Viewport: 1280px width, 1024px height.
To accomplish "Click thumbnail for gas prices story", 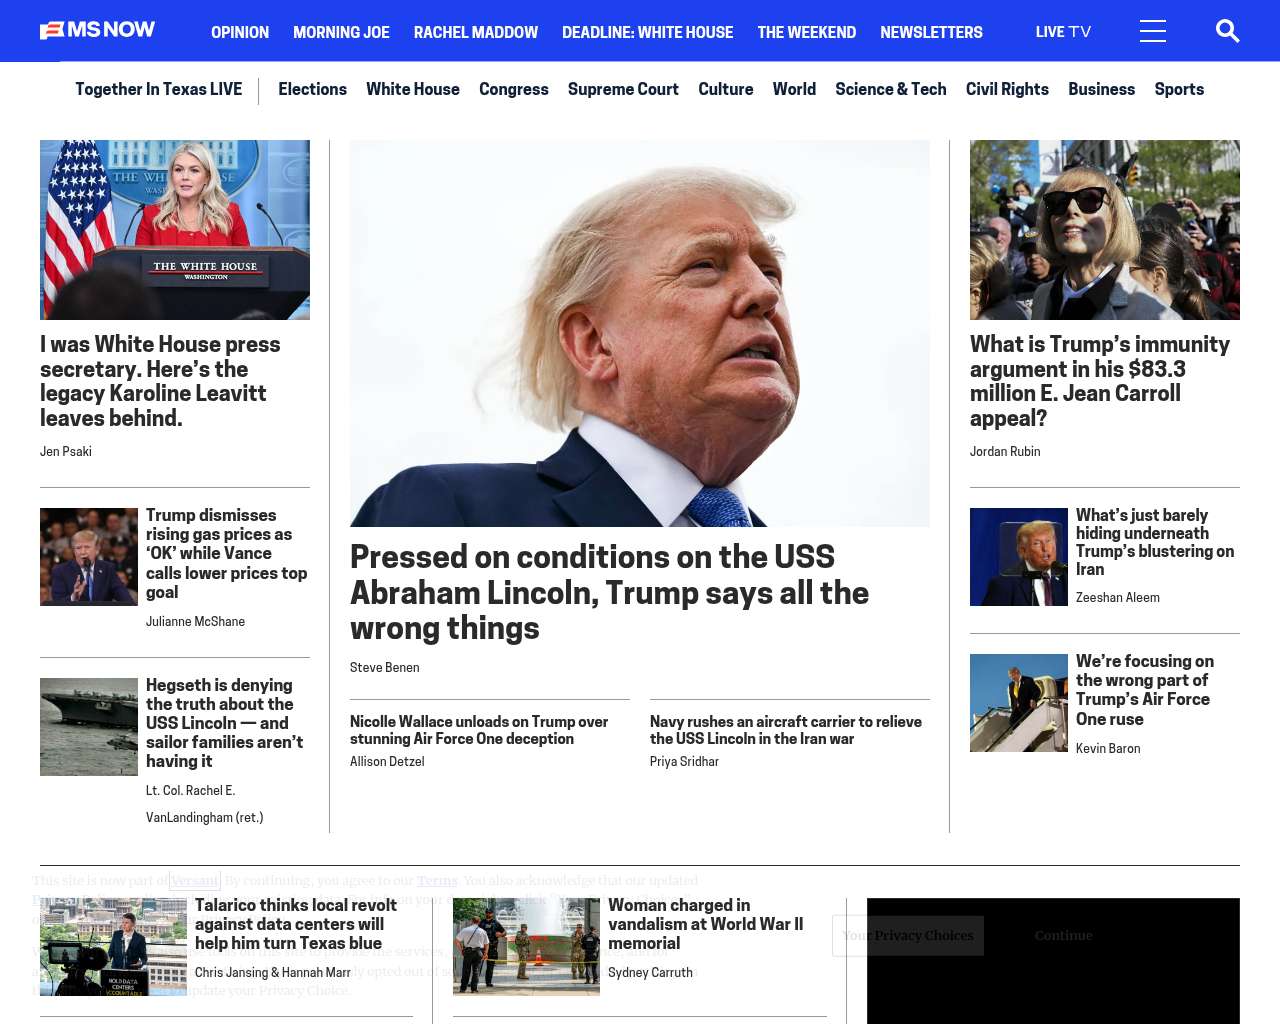I will 89,557.
